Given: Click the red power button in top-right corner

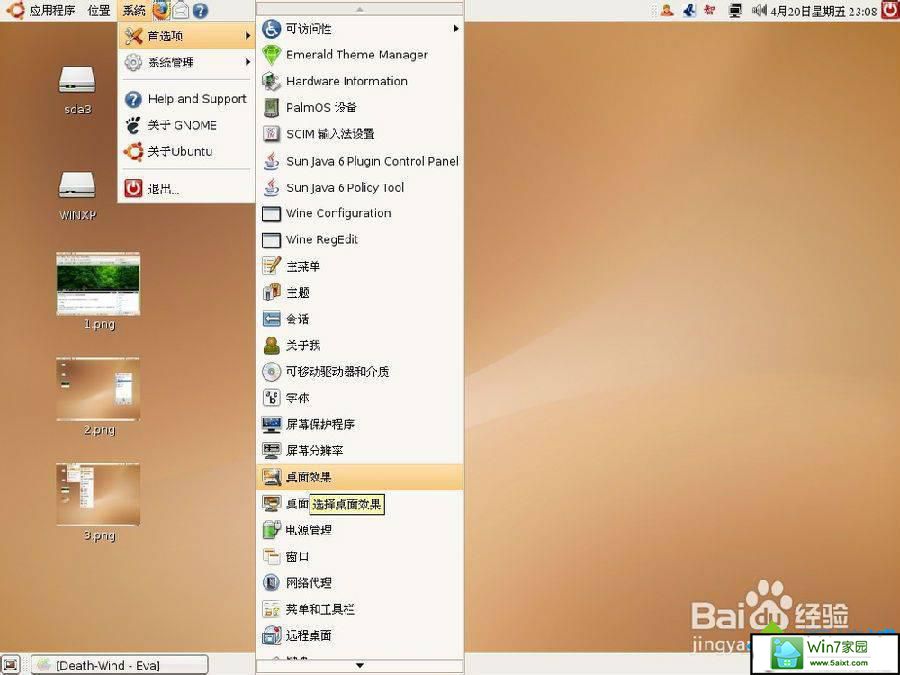Looking at the screenshot, I should click(x=890, y=10).
